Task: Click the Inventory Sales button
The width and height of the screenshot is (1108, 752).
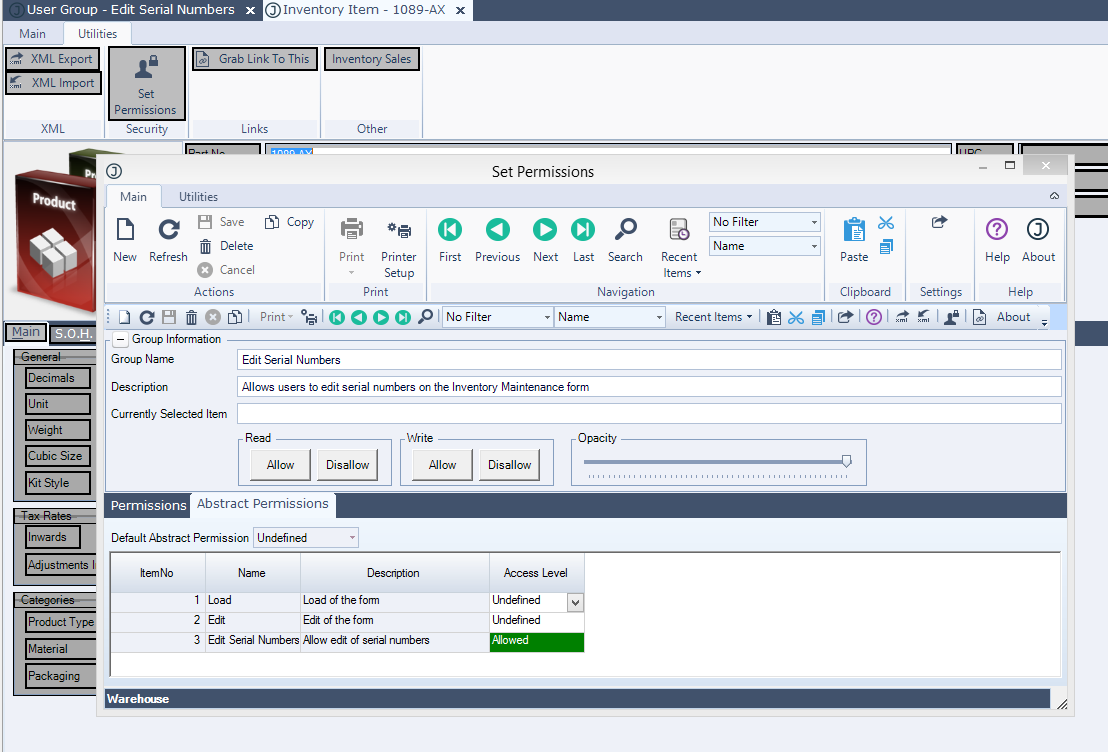Action: pyautogui.click(x=371, y=59)
